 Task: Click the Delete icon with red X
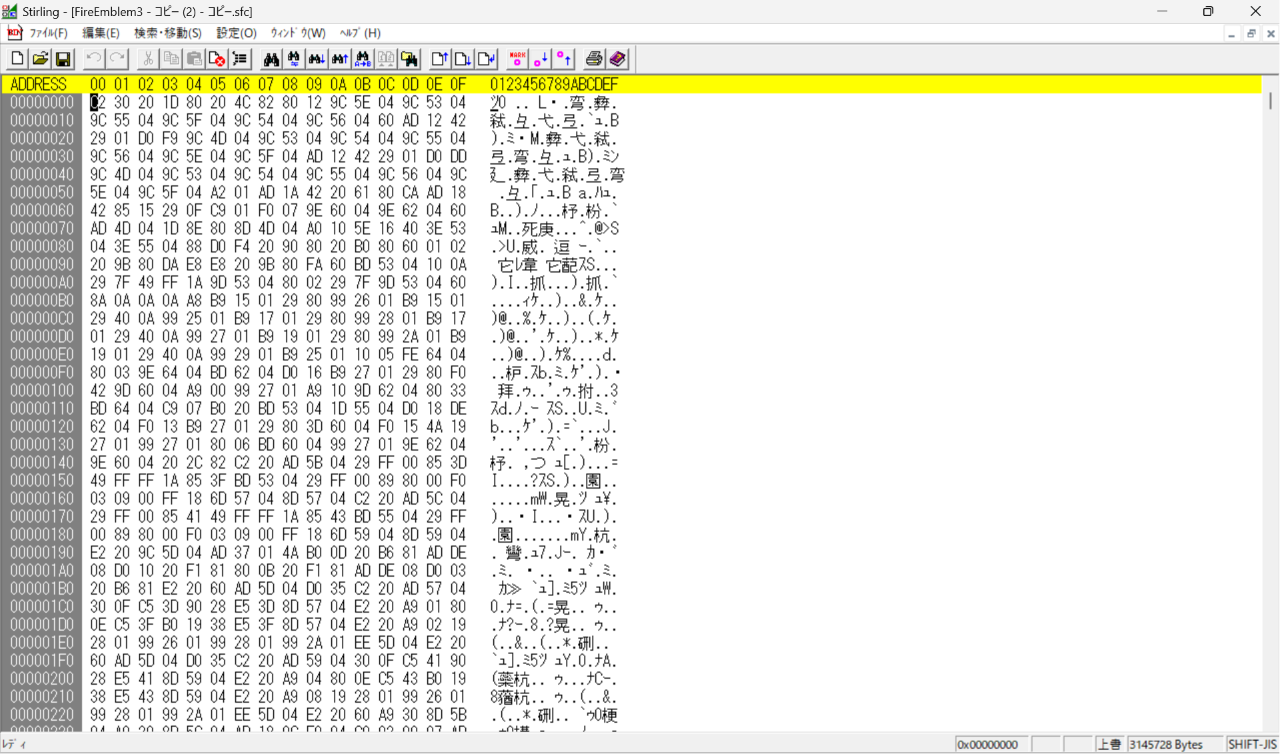[217, 59]
